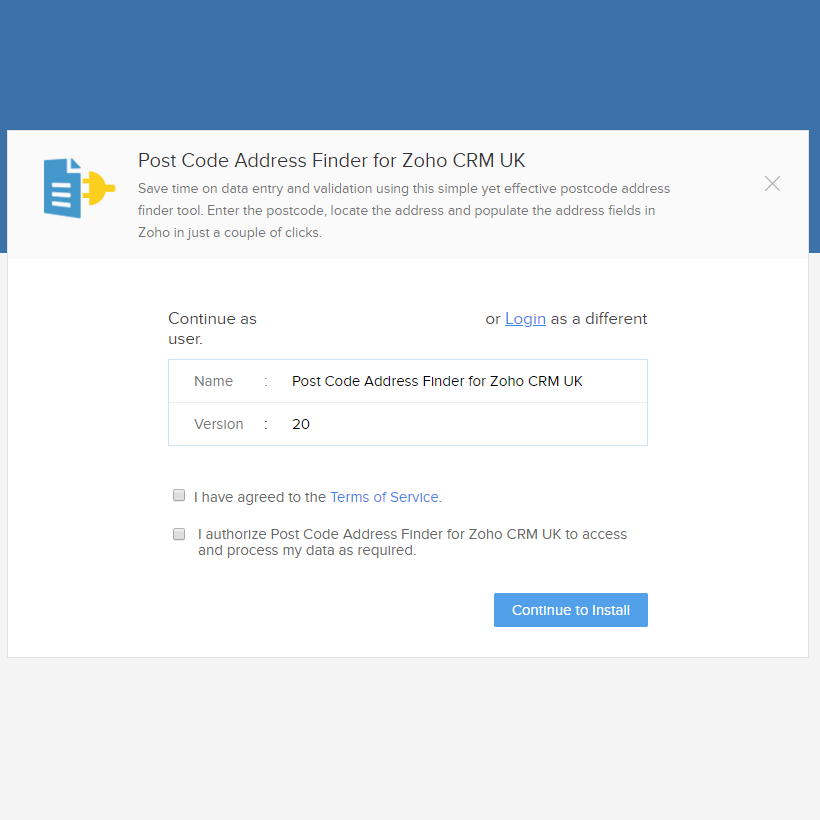Click the 'Continue as' text
Screen dimensions: 820x820
point(212,318)
